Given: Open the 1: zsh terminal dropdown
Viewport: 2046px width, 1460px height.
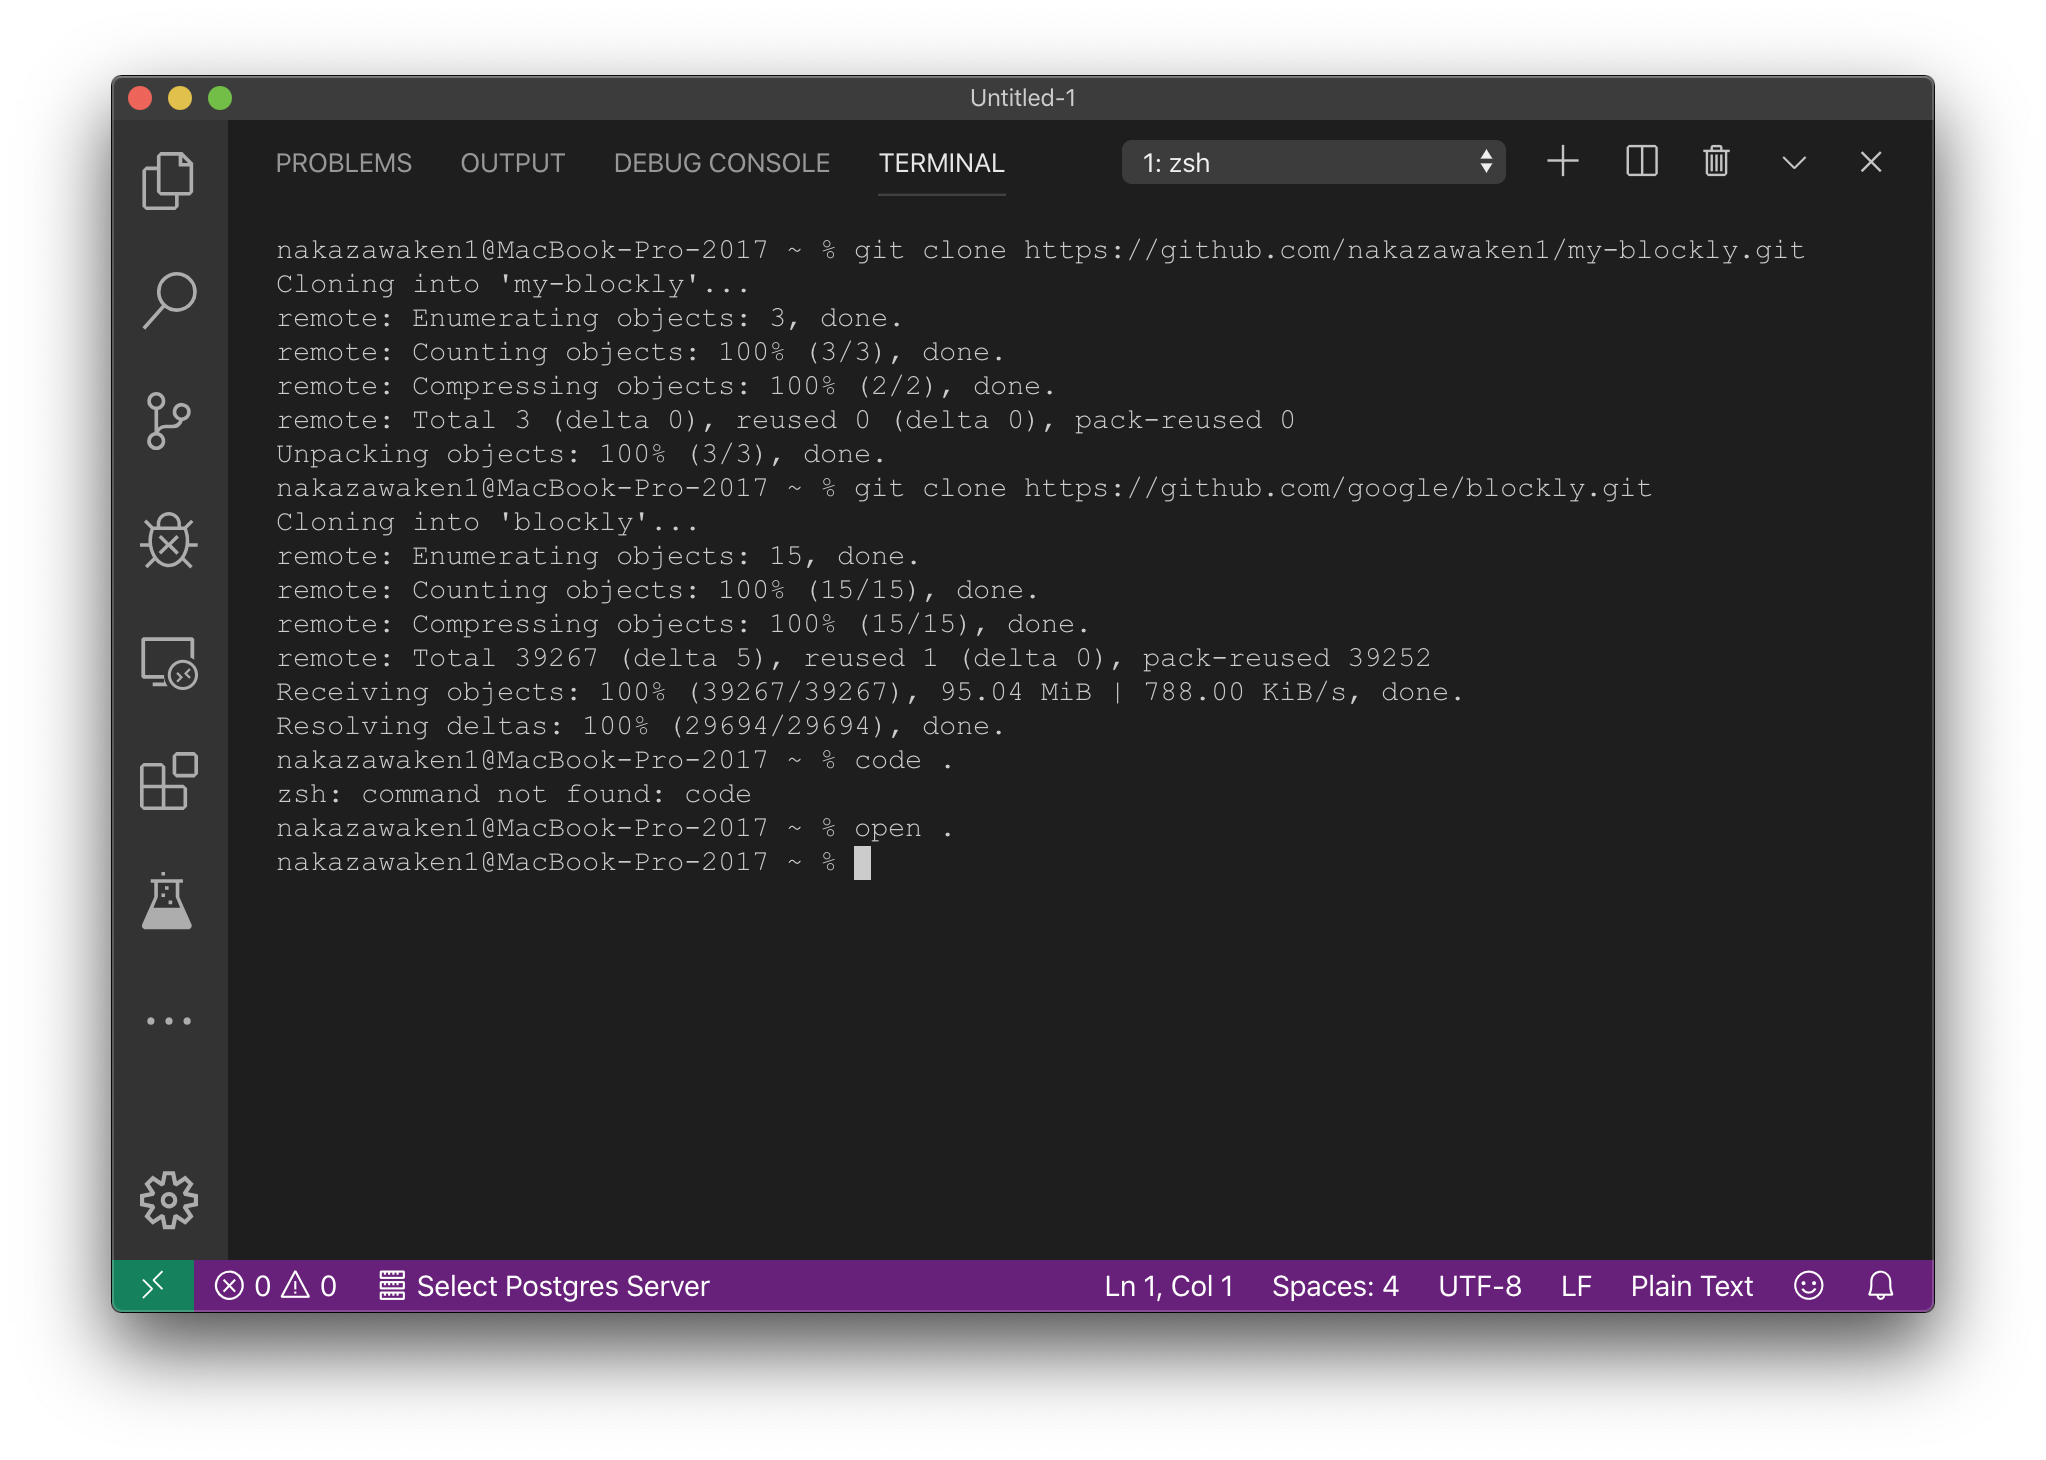Looking at the screenshot, I should click(x=1312, y=162).
